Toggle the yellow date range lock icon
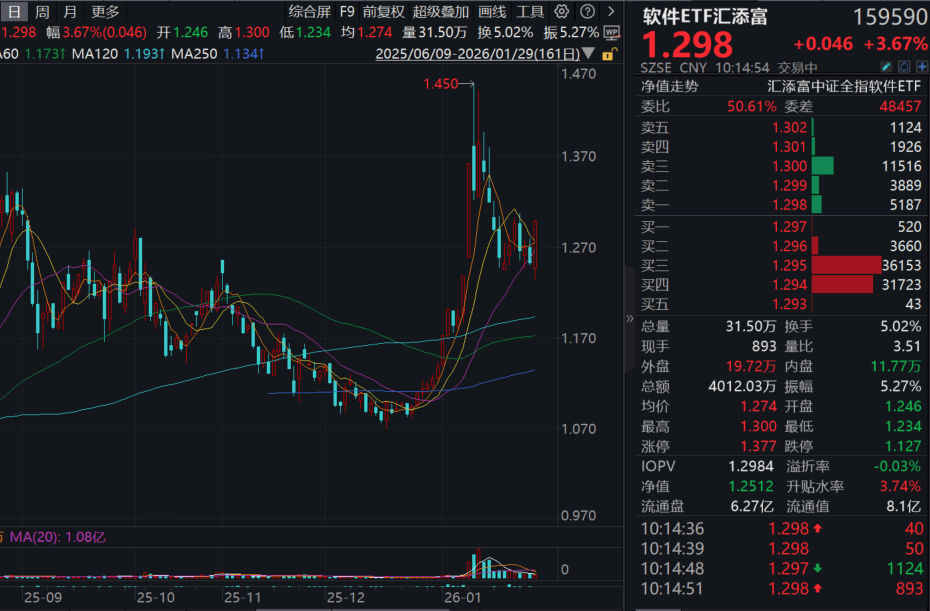The height and width of the screenshot is (611, 930). click(609, 55)
